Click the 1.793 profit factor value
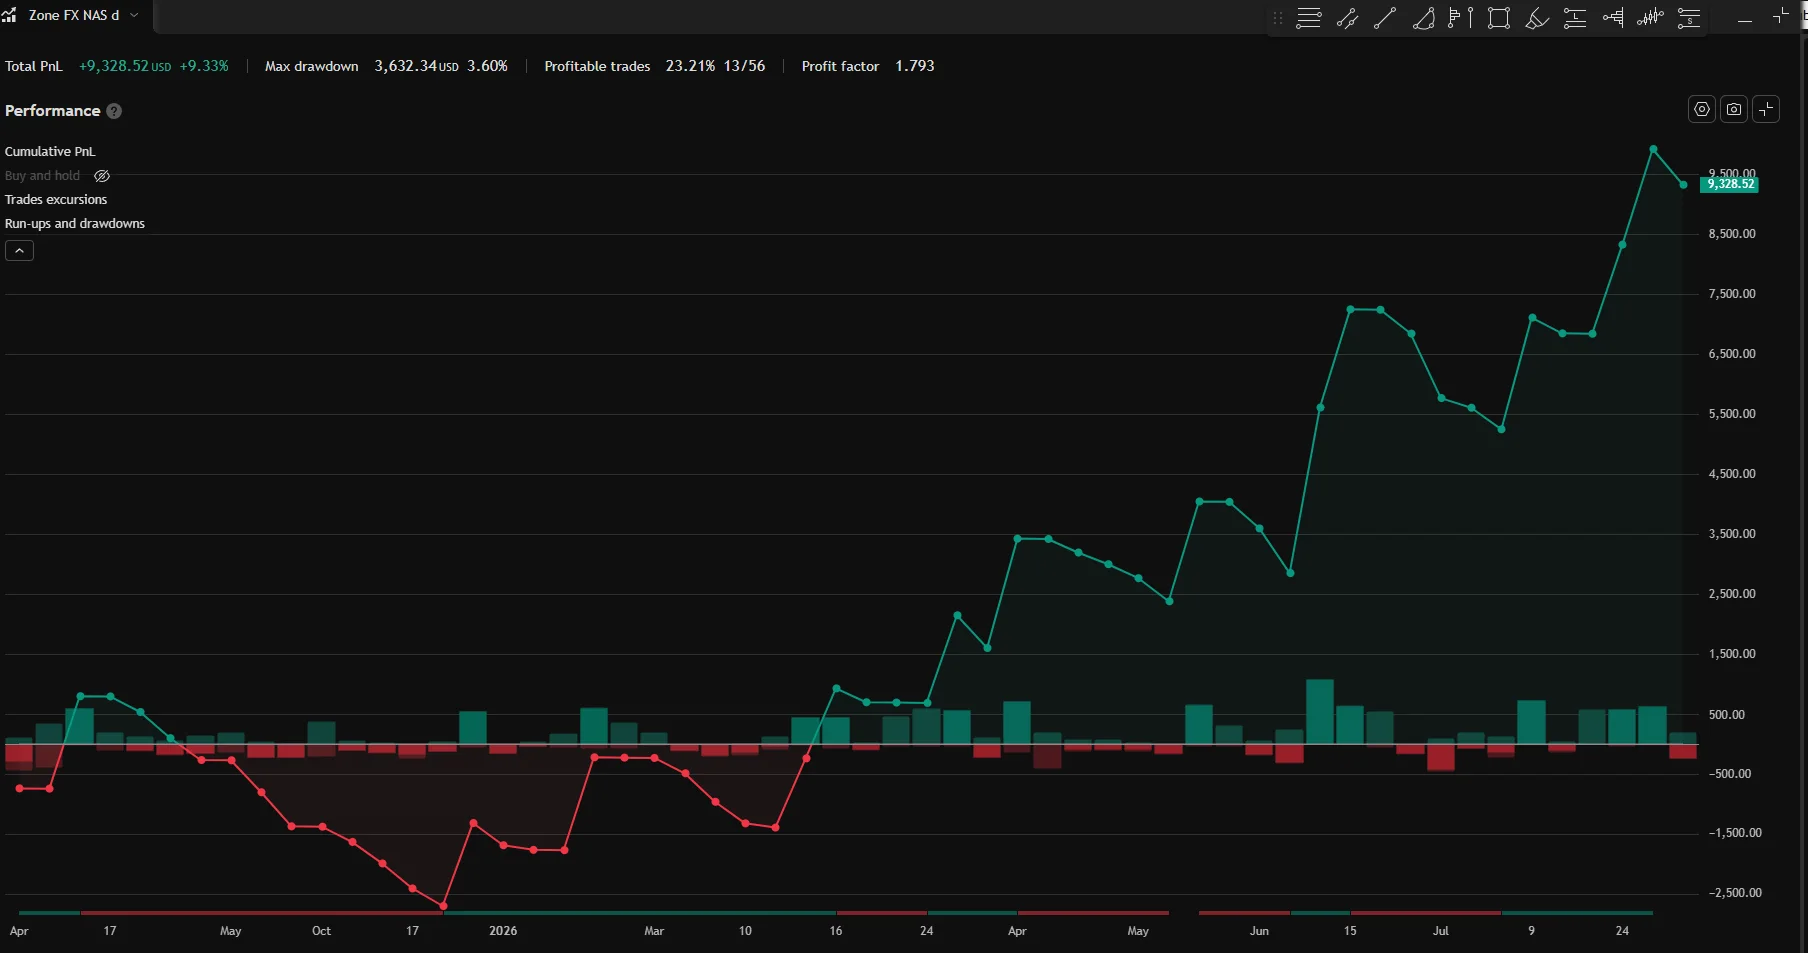The height and width of the screenshot is (953, 1808). coord(915,66)
